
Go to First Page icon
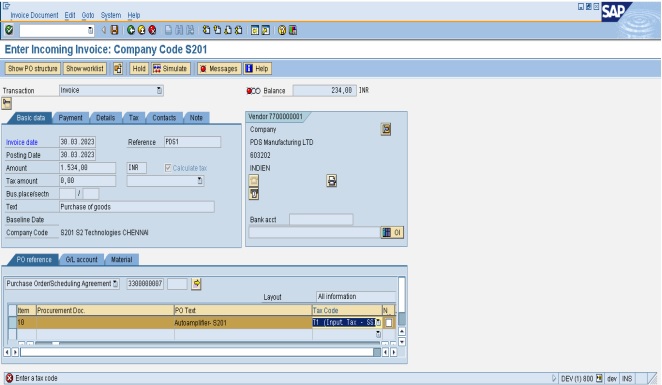click(x=206, y=30)
